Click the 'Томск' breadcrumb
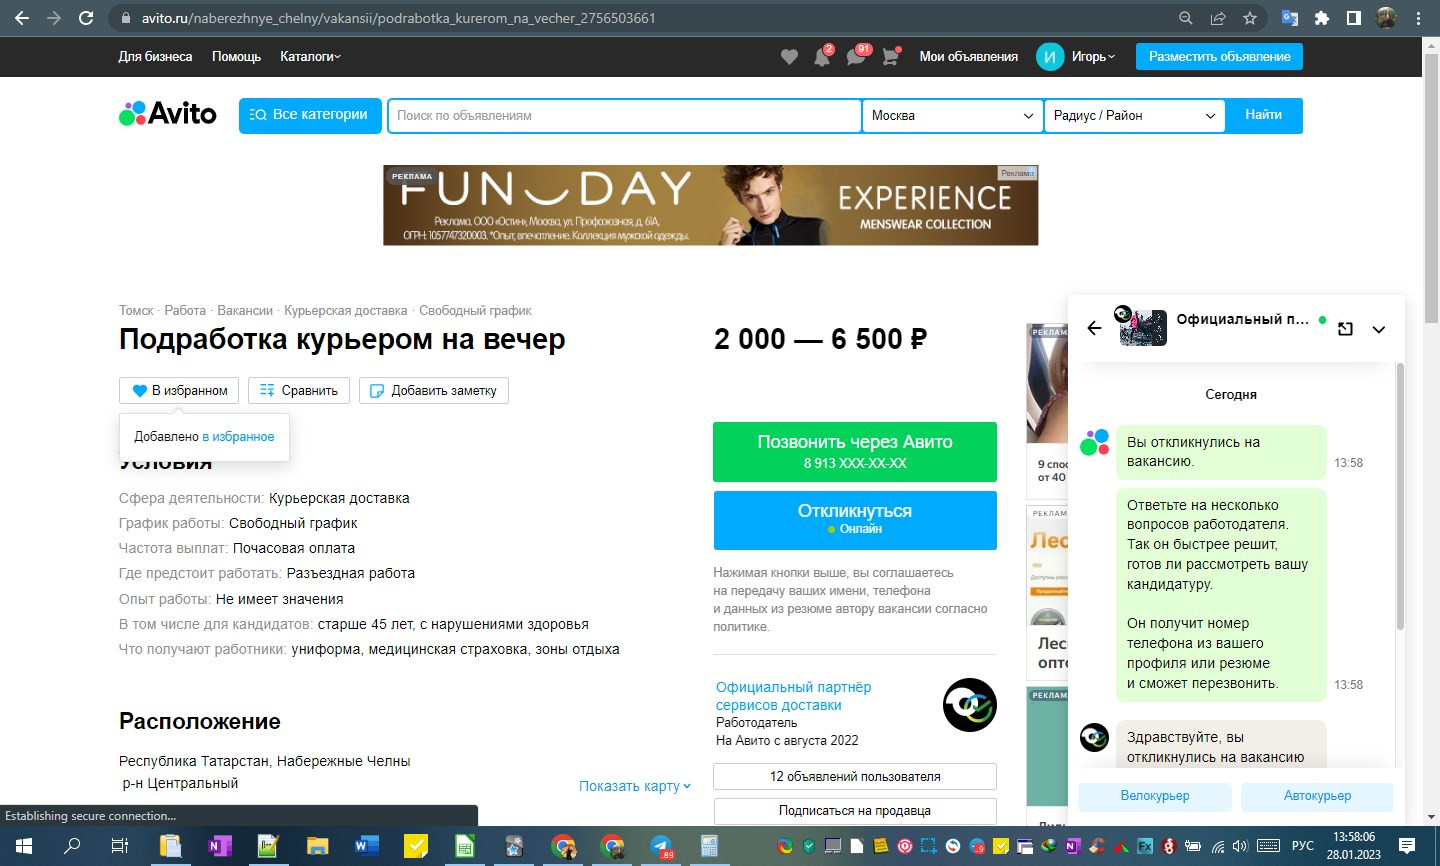Screen dimensions: 1440x866 pyautogui.click(x=136, y=311)
